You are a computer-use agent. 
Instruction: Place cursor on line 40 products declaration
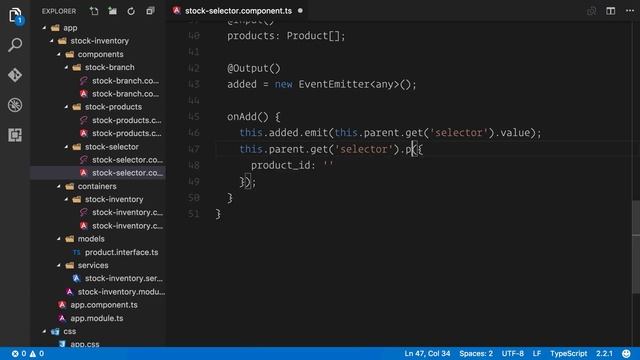[x=286, y=36]
